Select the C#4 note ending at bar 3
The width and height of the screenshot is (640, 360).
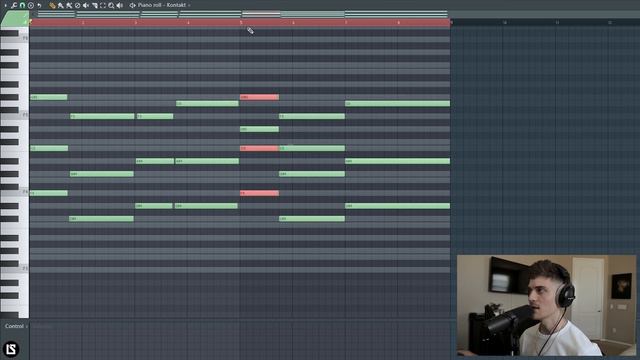point(101,219)
